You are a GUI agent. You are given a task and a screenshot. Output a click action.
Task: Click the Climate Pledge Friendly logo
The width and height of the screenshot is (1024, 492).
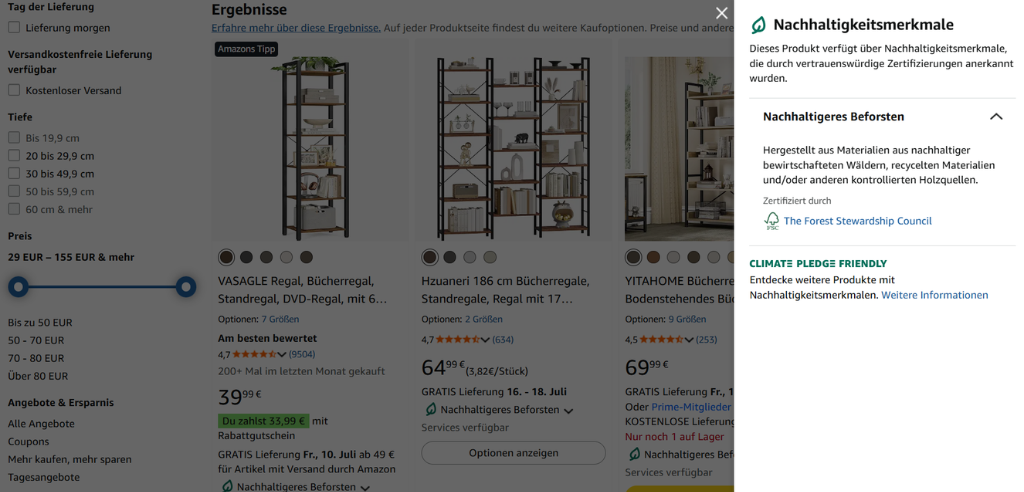click(818, 263)
